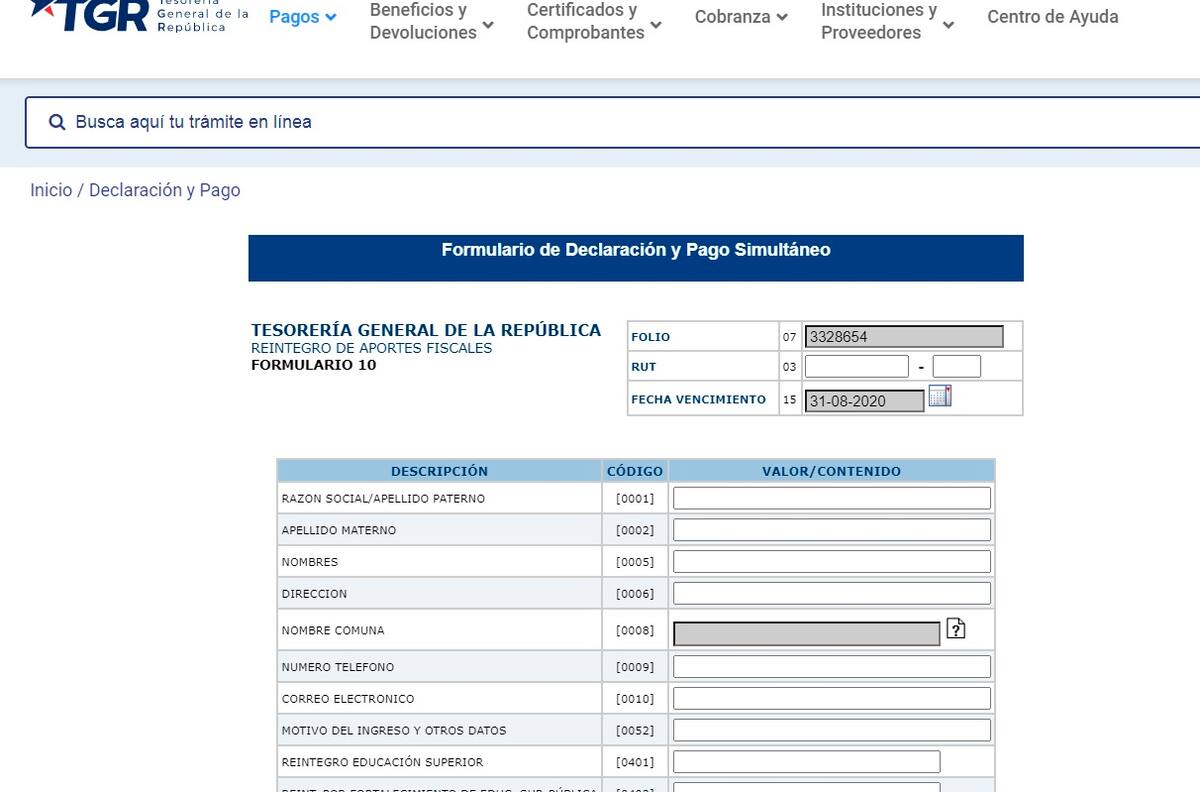Expand Beneficios y Devoluciones menu
The width and height of the screenshot is (1200, 792).
click(432, 21)
